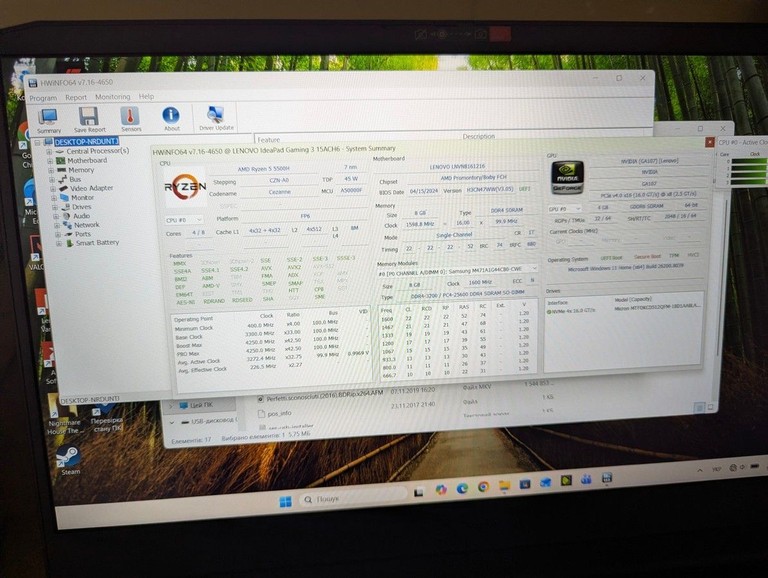Expand Central Processor(s) tree node
Viewport: 768px width, 578px height.
click(x=49, y=152)
